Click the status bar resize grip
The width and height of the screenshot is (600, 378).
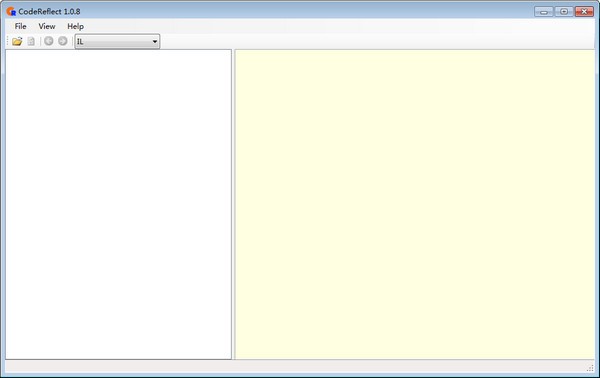point(590,368)
